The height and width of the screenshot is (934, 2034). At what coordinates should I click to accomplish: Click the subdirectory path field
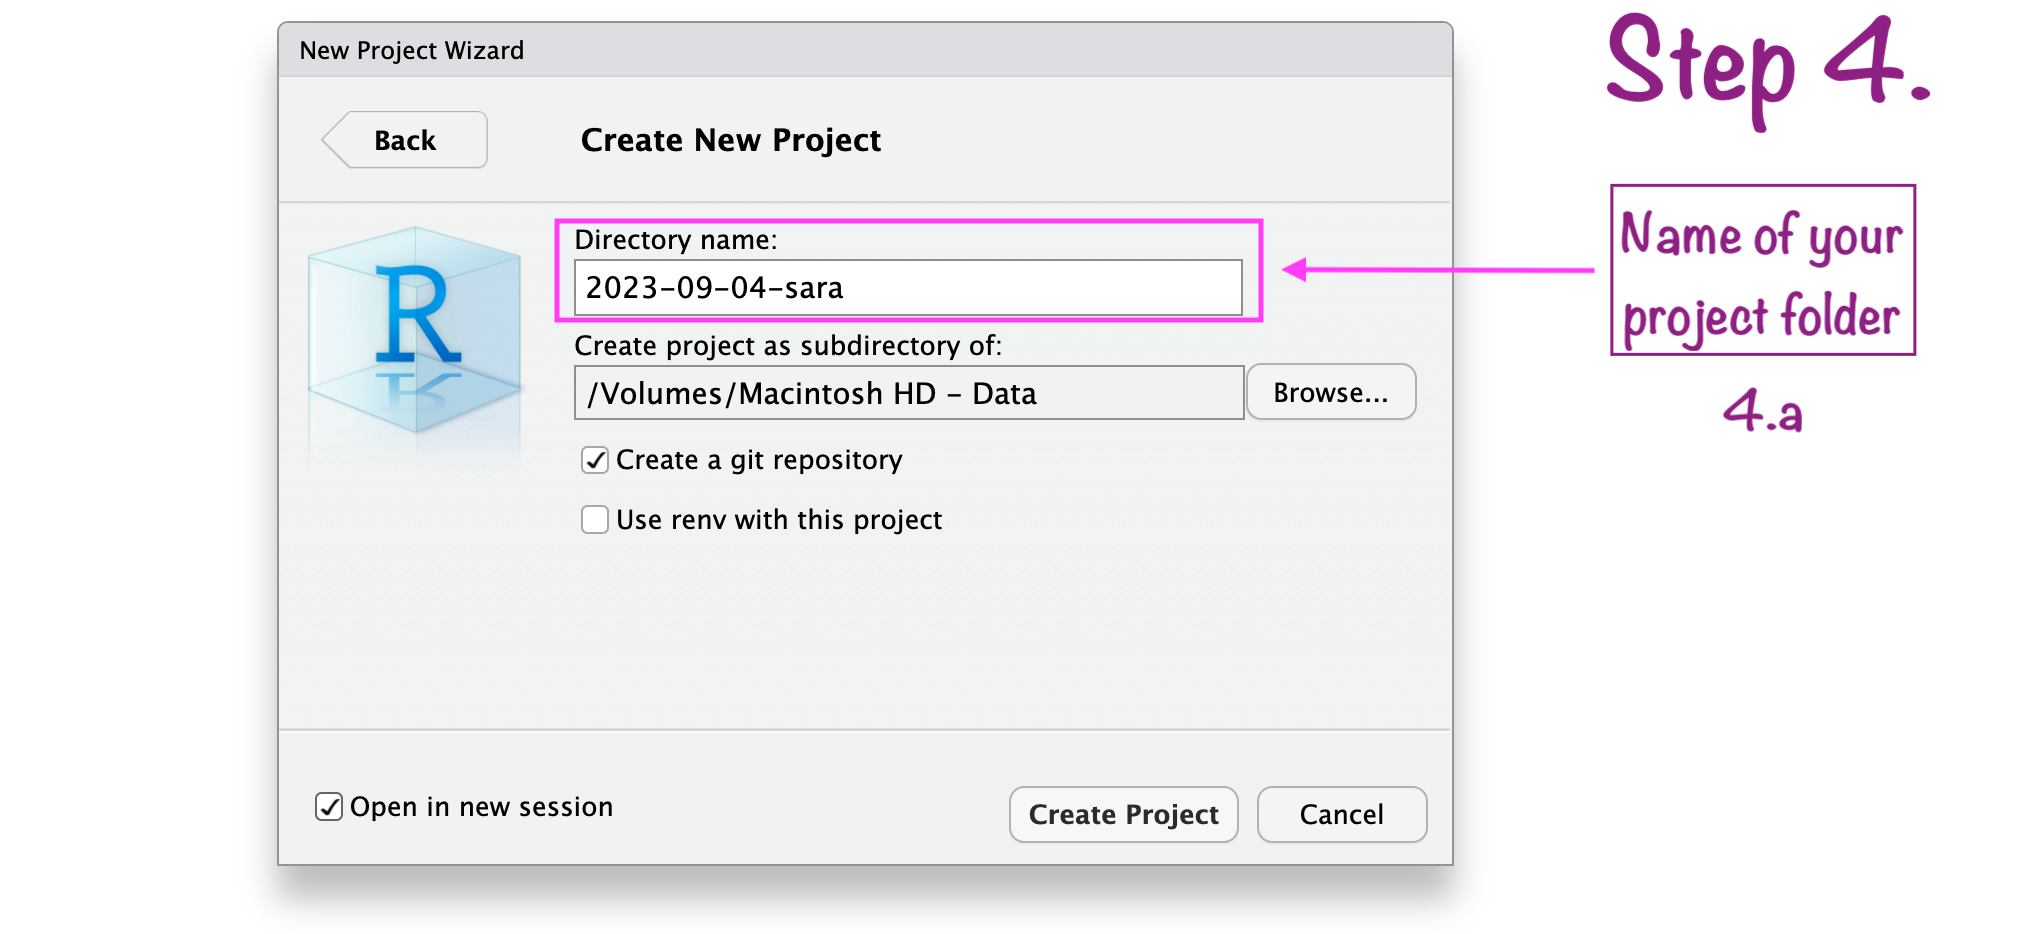pos(908,393)
